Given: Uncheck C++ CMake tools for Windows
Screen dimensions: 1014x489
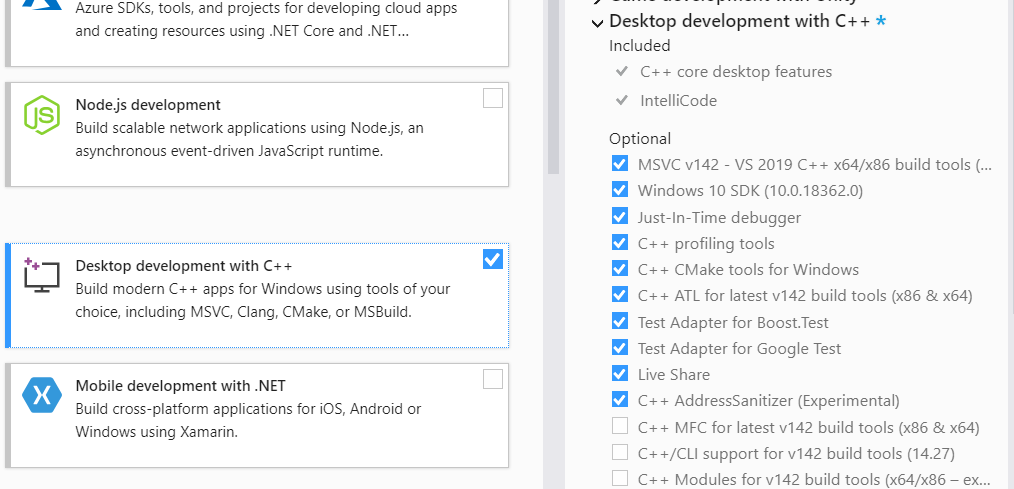Looking at the screenshot, I should pos(620,268).
